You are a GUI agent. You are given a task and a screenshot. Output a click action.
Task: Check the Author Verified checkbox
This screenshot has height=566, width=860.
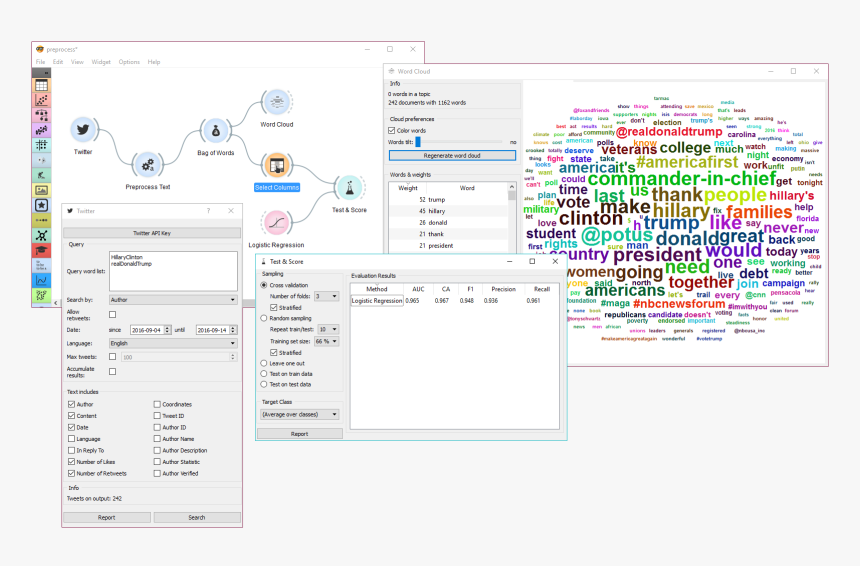pyautogui.click(x=157, y=473)
